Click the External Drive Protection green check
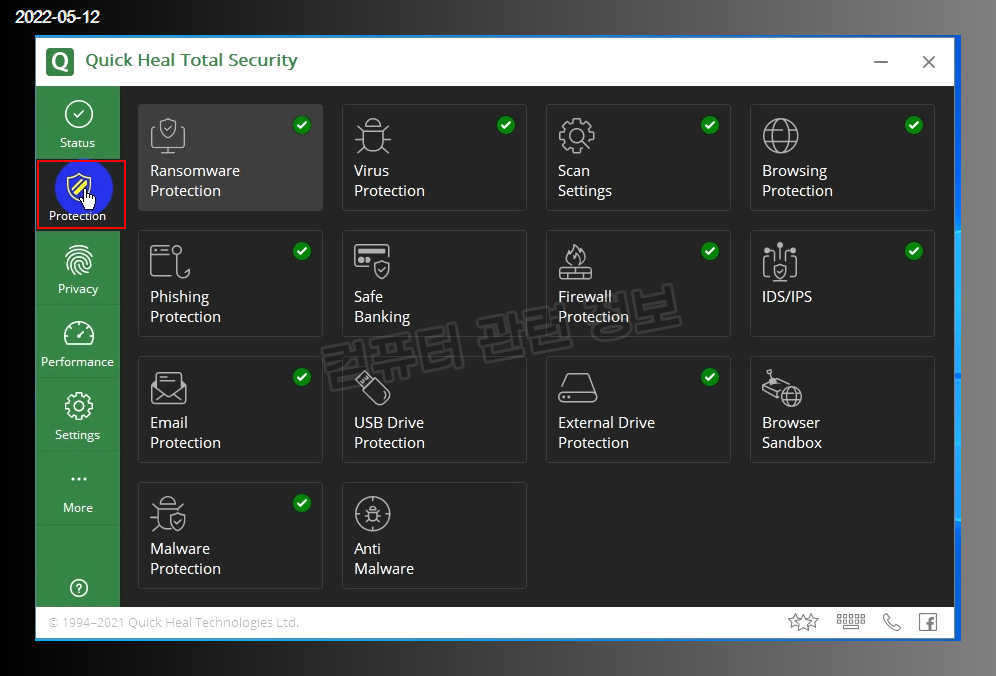 tap(710, 377)
